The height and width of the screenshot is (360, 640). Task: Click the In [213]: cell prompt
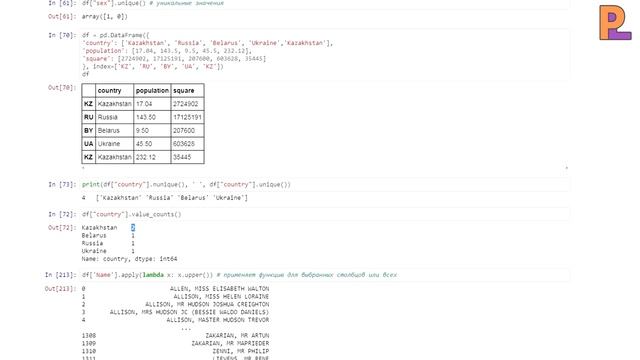(x=60, y=275)
